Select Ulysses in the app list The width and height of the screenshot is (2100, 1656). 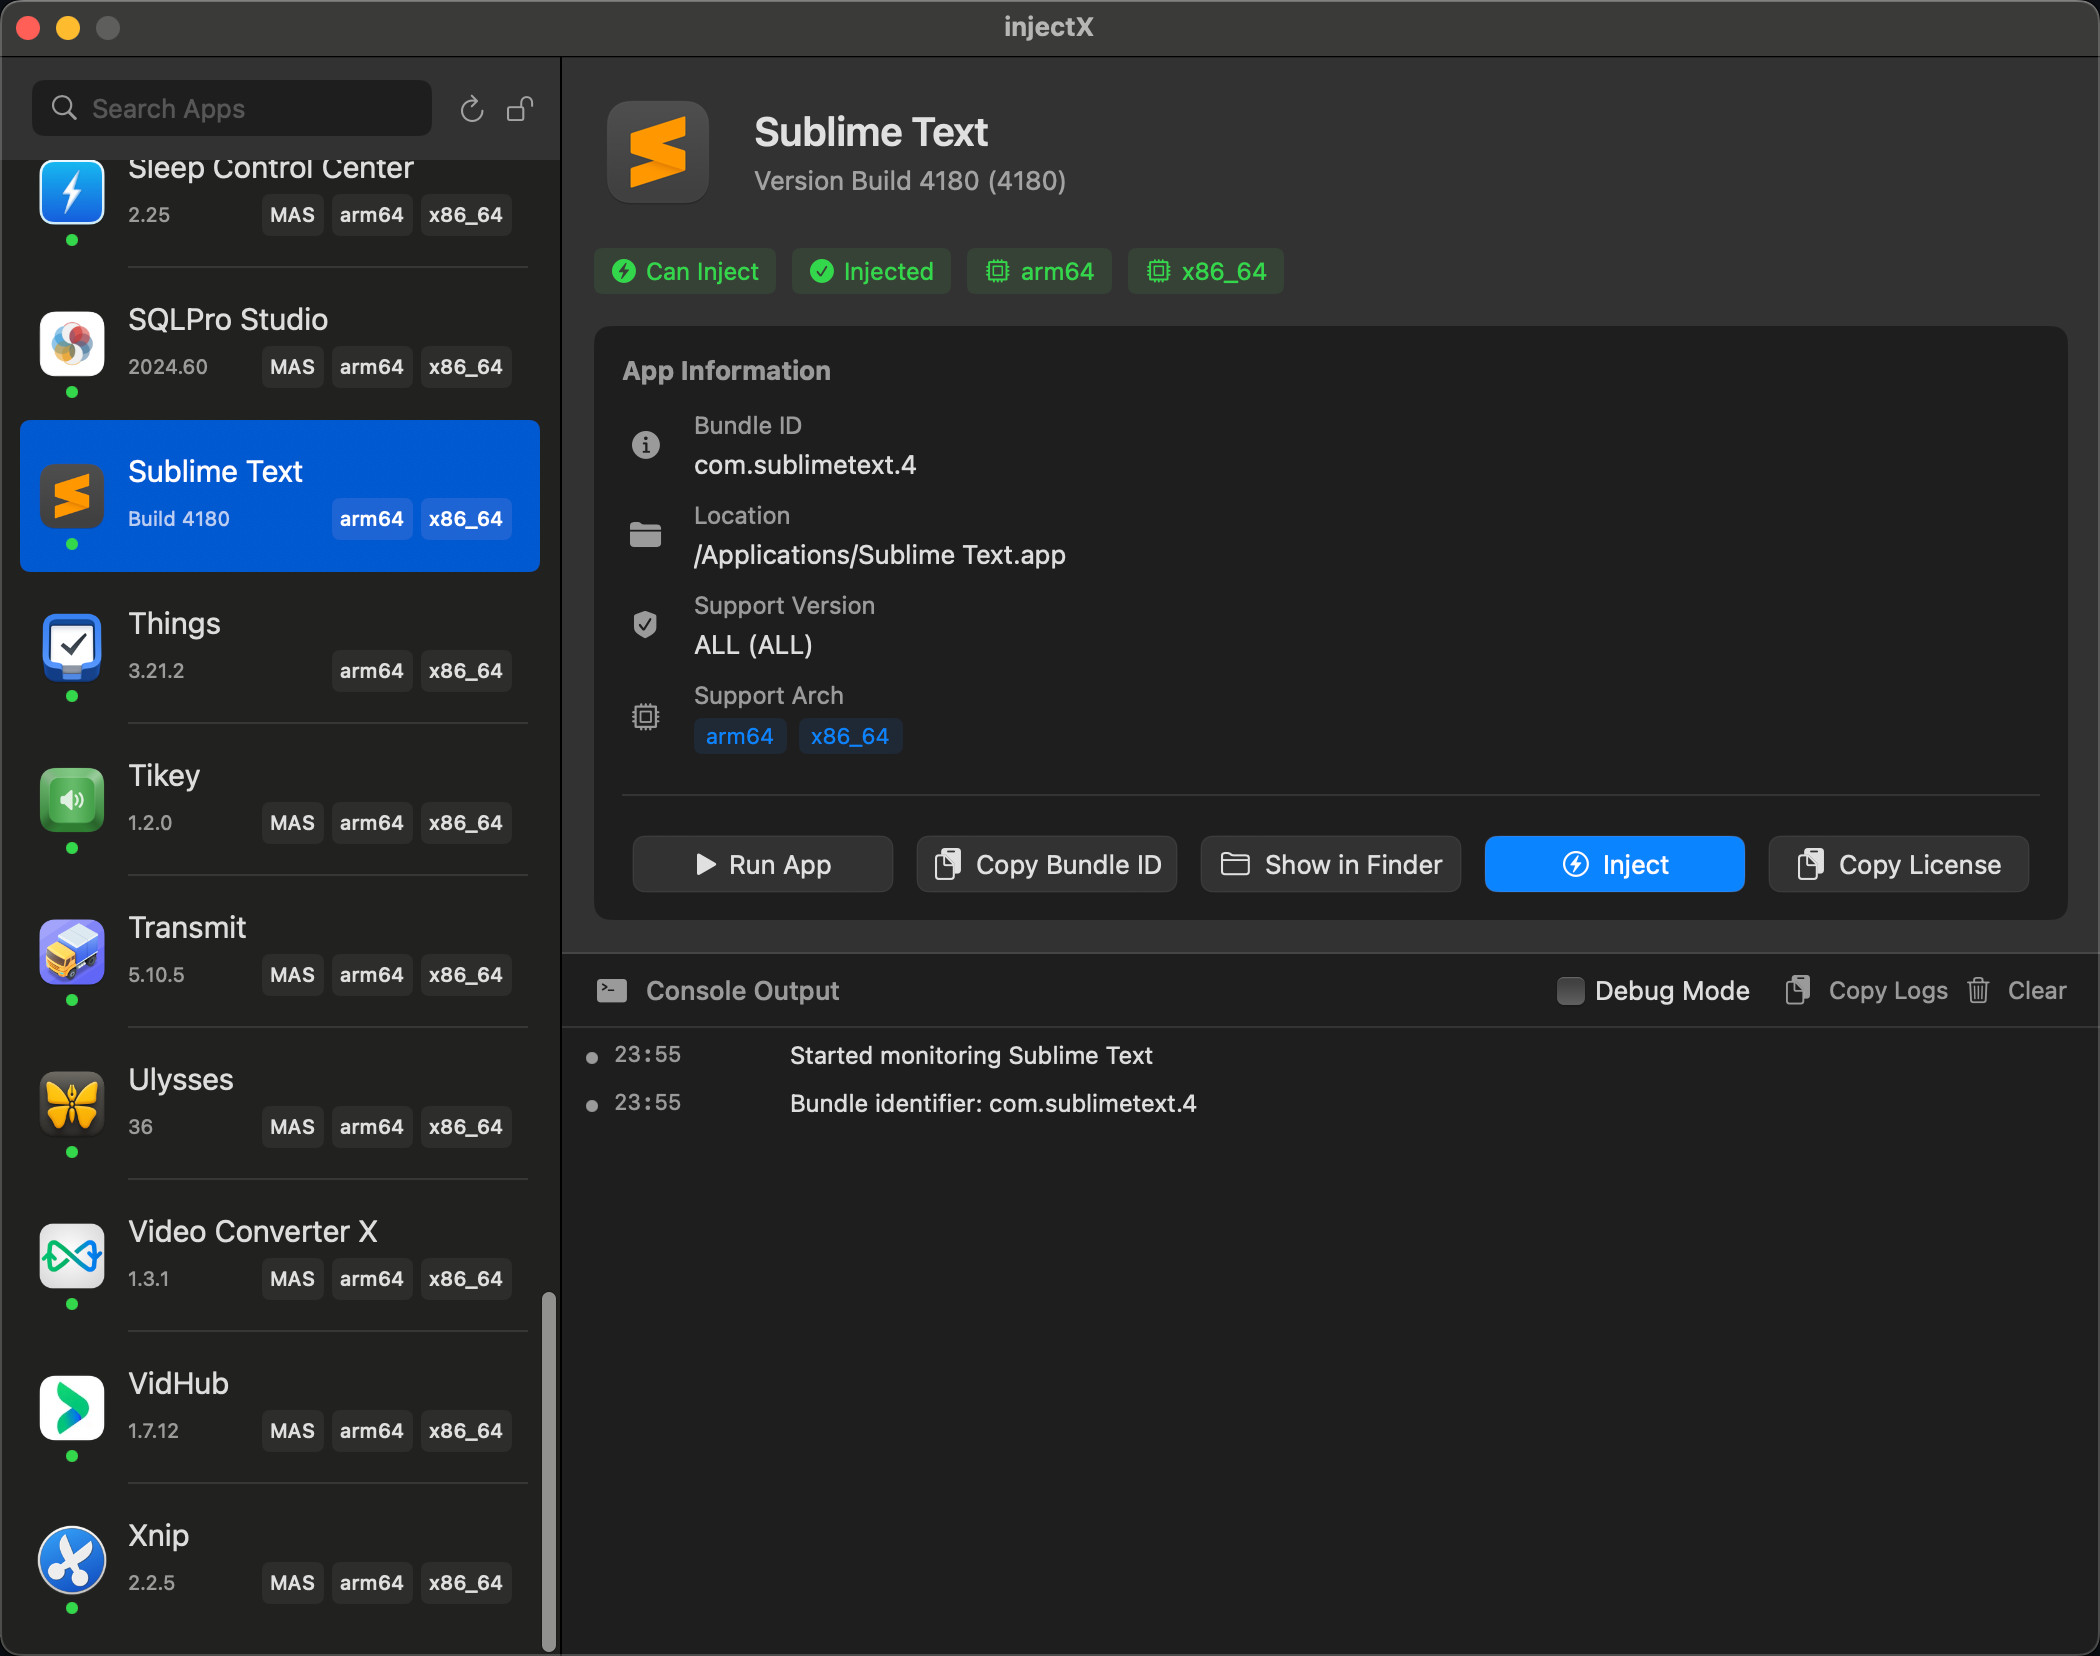[x=280, y=1104]
